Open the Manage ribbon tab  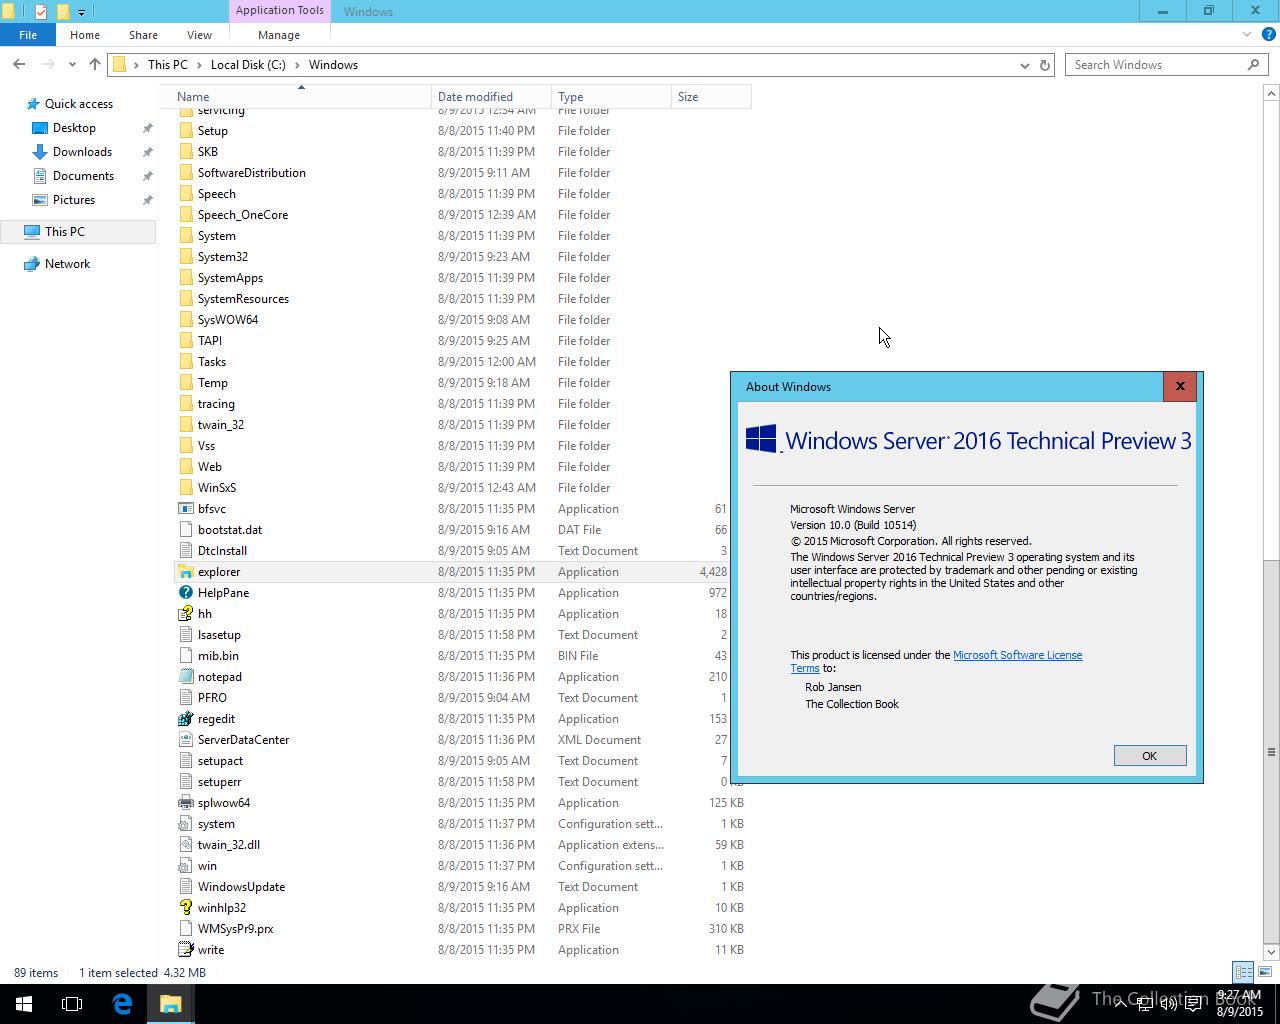pyautogui.click(x=279, y=35)
